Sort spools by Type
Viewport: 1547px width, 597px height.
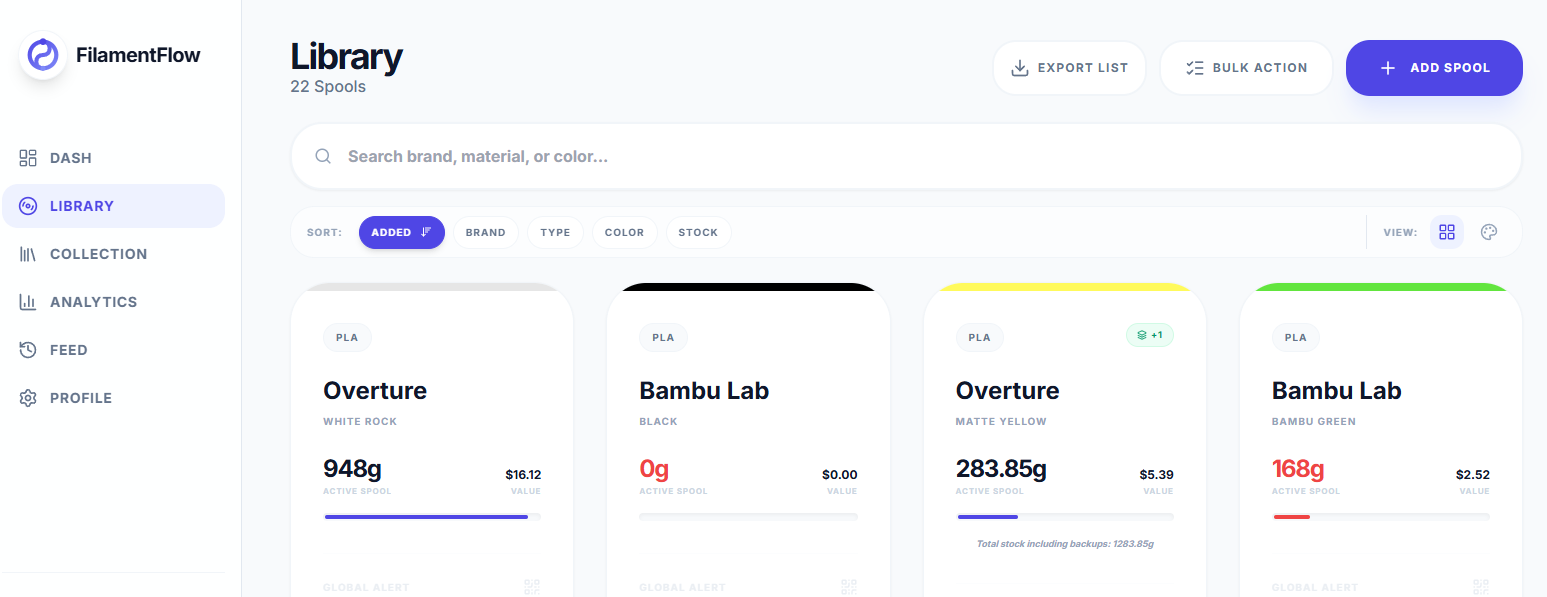(555, 232)
